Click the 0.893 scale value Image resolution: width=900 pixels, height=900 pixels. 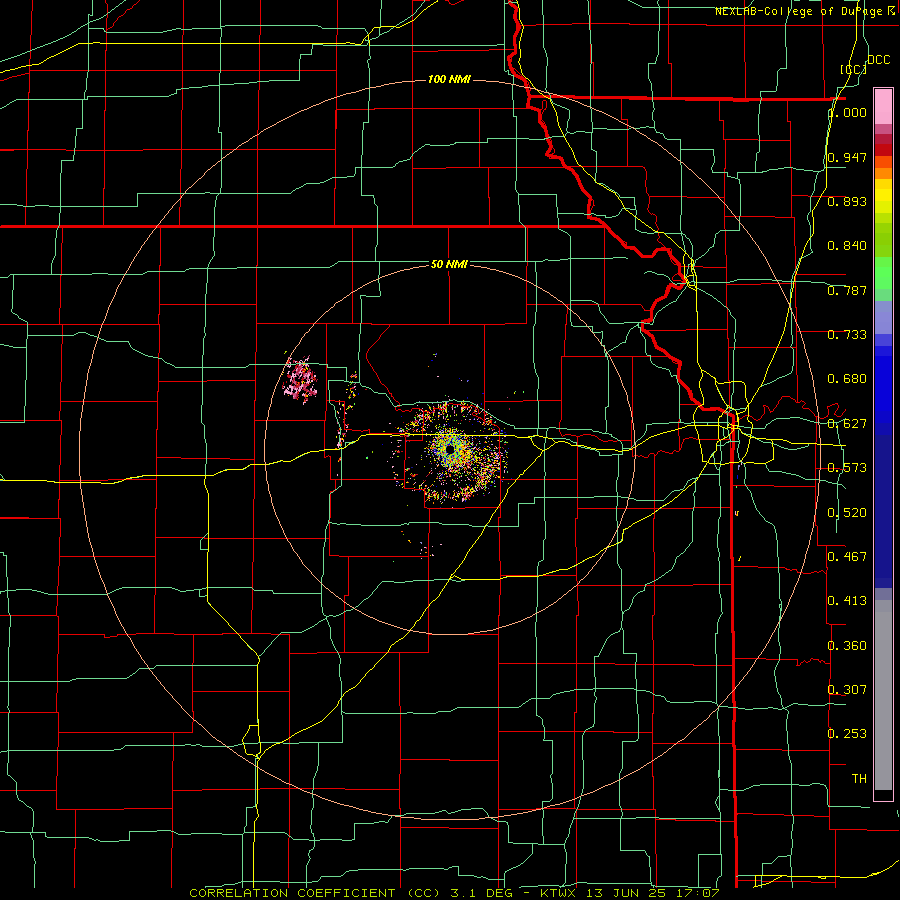click(x=847, y=201)
